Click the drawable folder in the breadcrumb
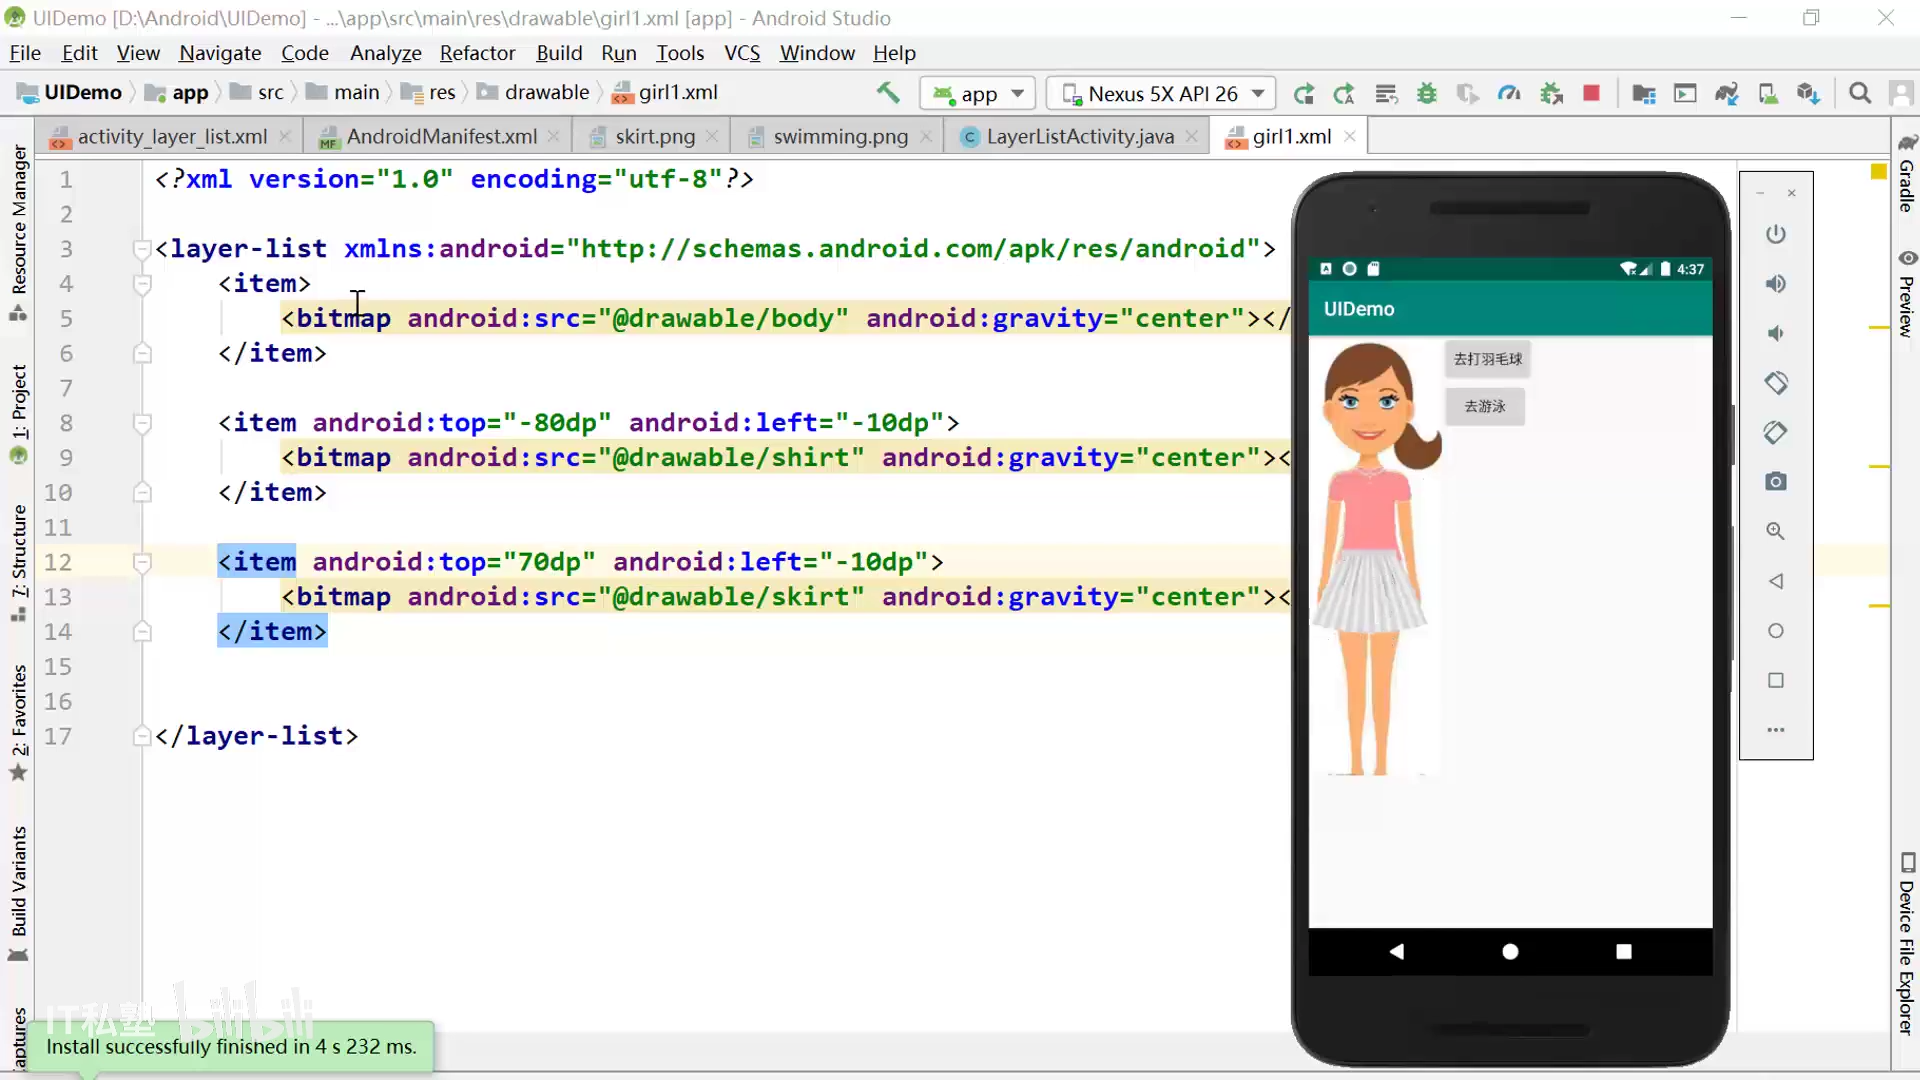 (x=546, y=92)
